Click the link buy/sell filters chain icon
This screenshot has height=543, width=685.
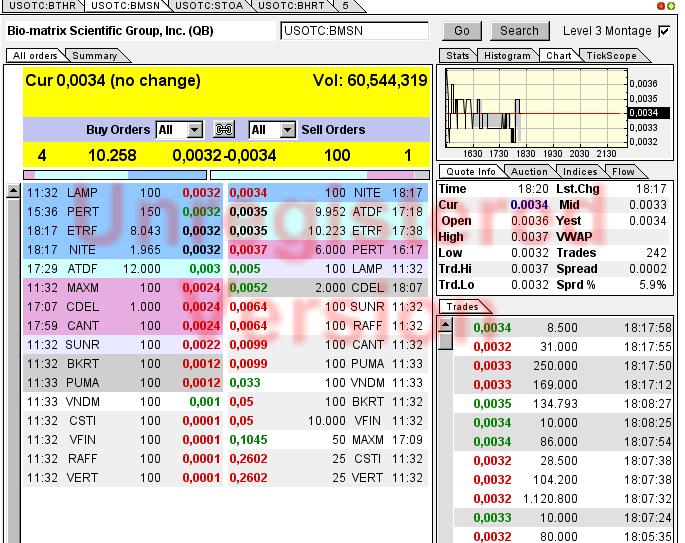[x=224, y=130]
